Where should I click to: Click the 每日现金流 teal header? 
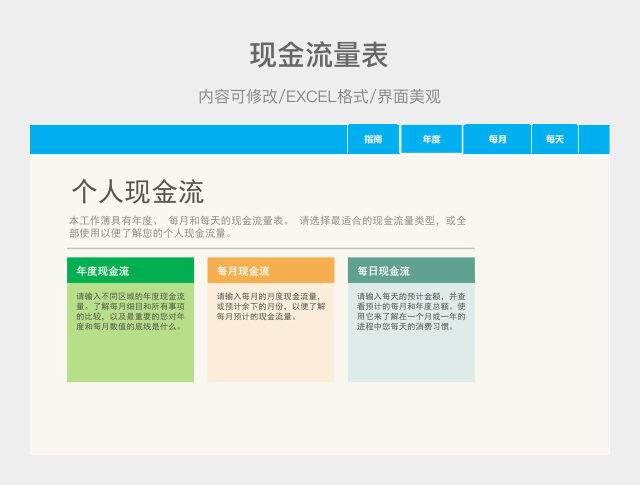tap(411, 270)
